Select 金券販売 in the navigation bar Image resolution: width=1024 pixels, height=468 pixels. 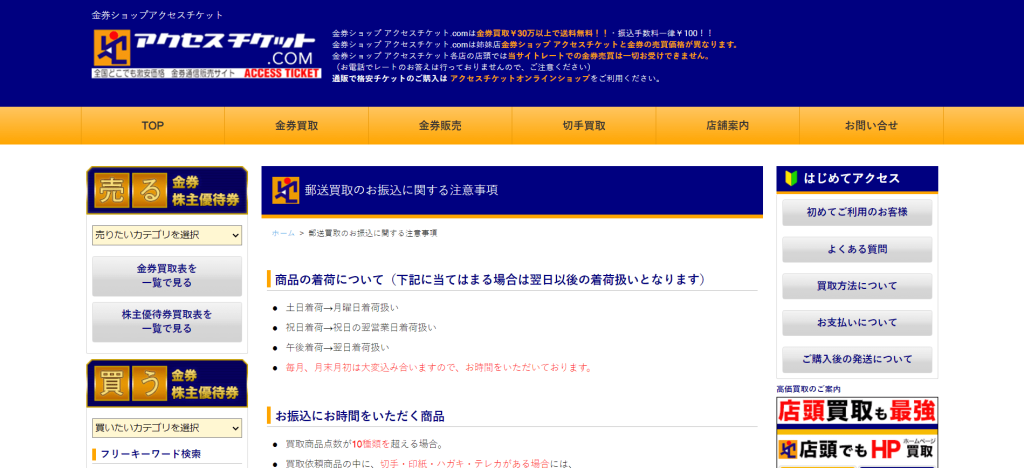click(x=440, y=126)
